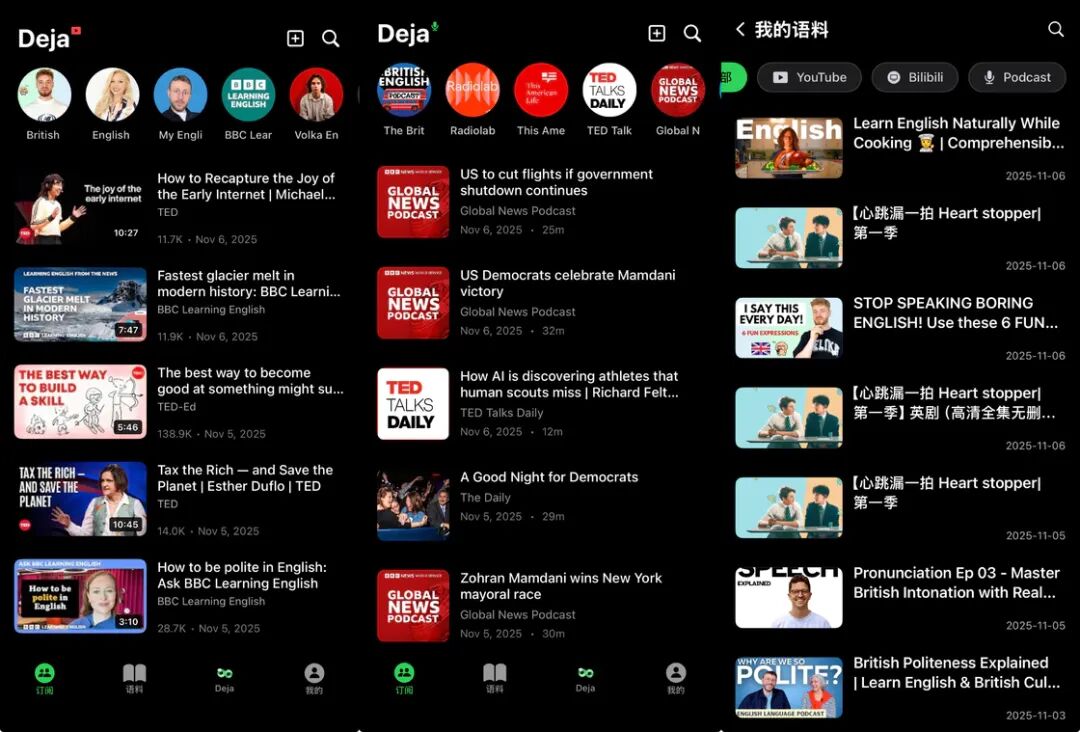Tap the add icon on the podcast feed screen
The image size is (1080, 732).
tap(657, 33)
